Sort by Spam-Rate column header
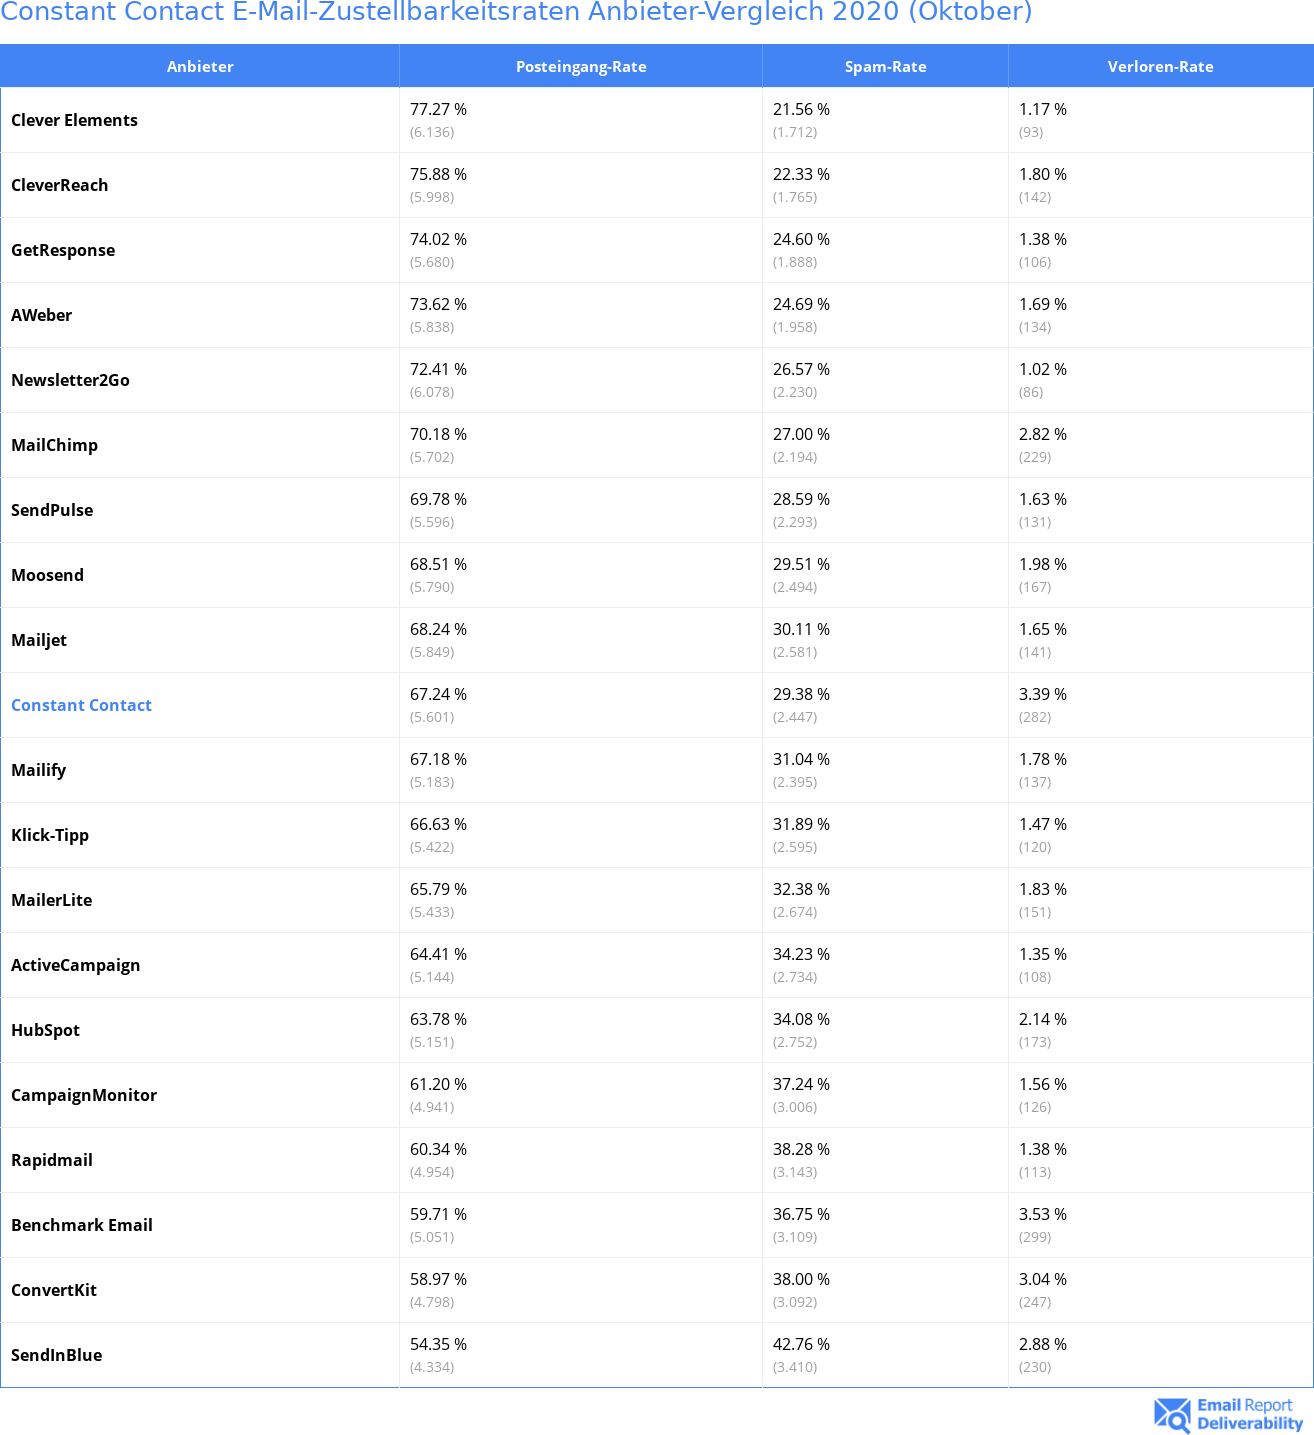The image size is (1314, 1435). click(x=885, y=66)
